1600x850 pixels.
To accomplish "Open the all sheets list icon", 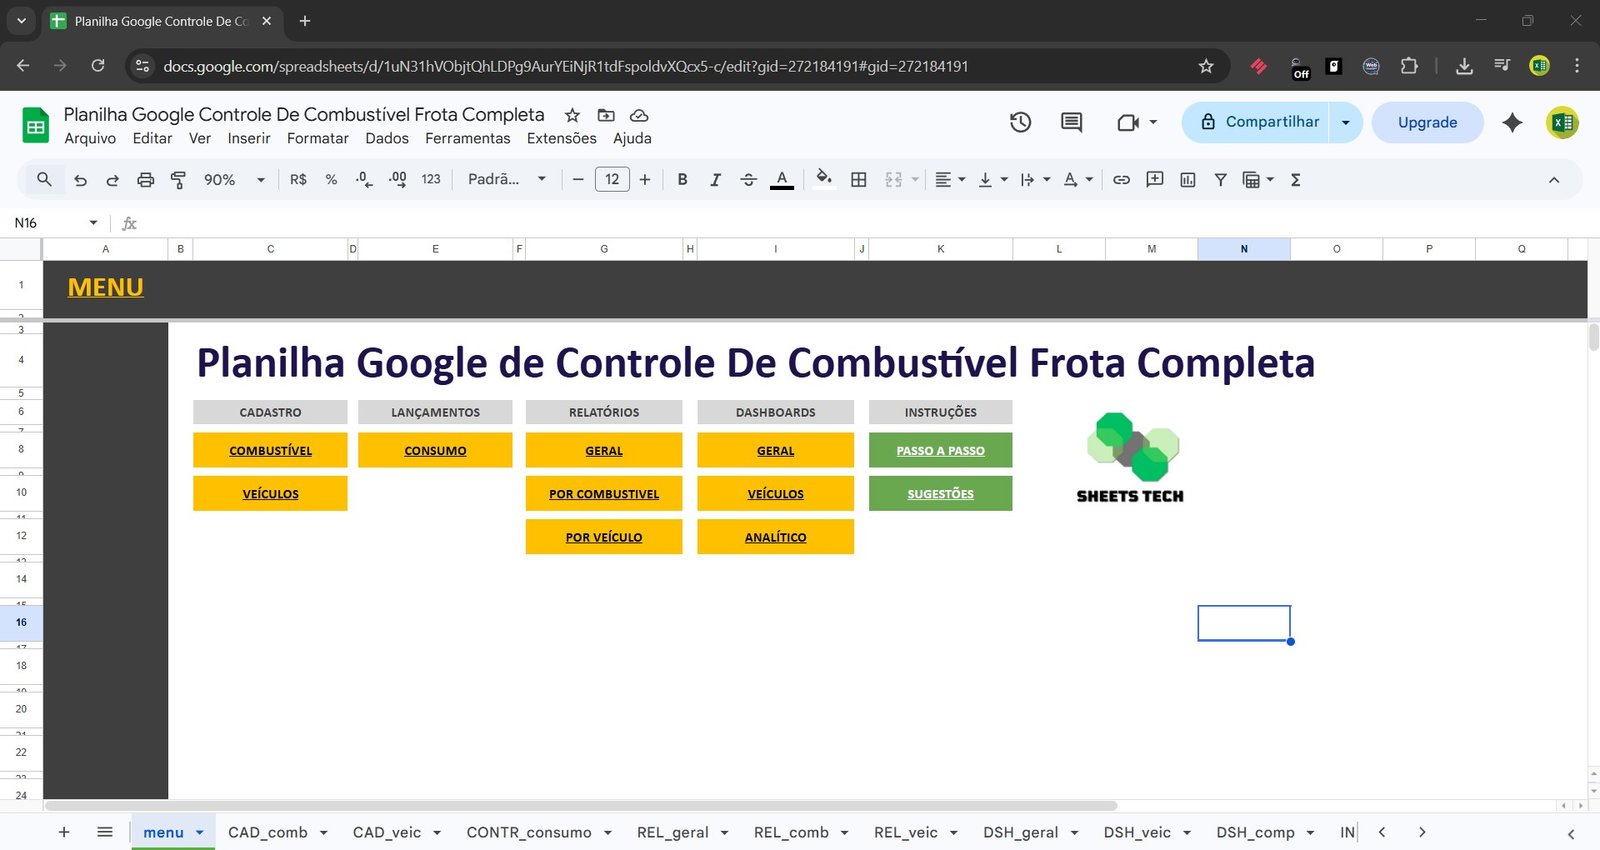I will (x=105, y=832).
